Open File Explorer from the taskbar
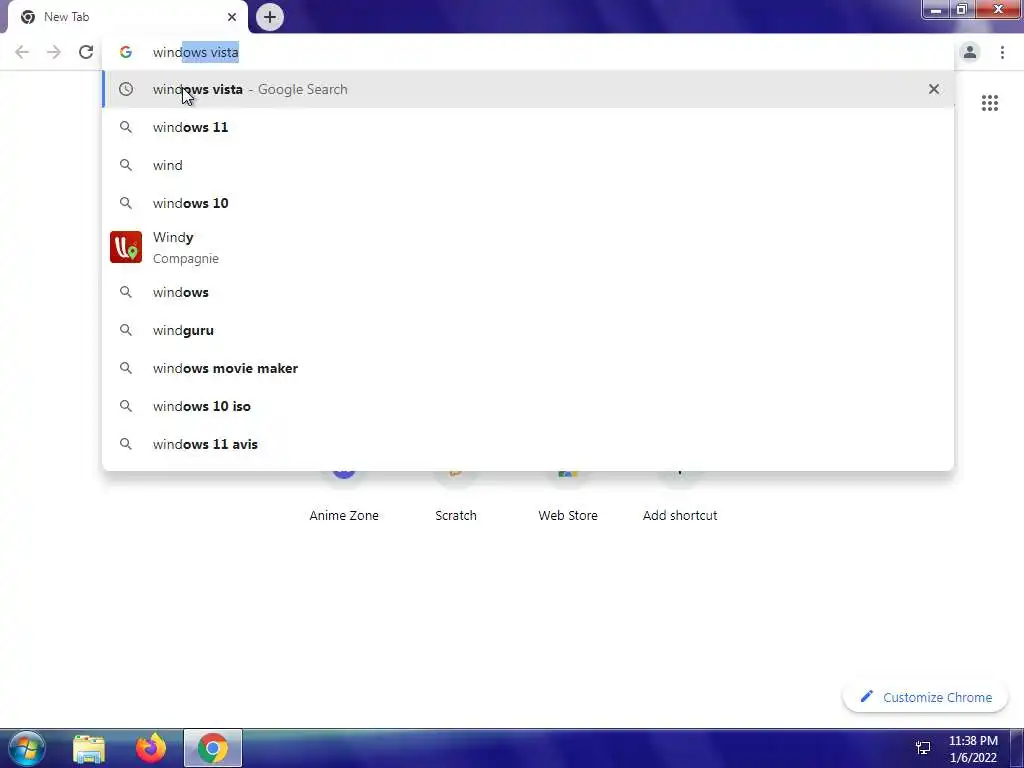This screenshot has height=768, width=1024. pyautogui.click(x=89, y=748)
